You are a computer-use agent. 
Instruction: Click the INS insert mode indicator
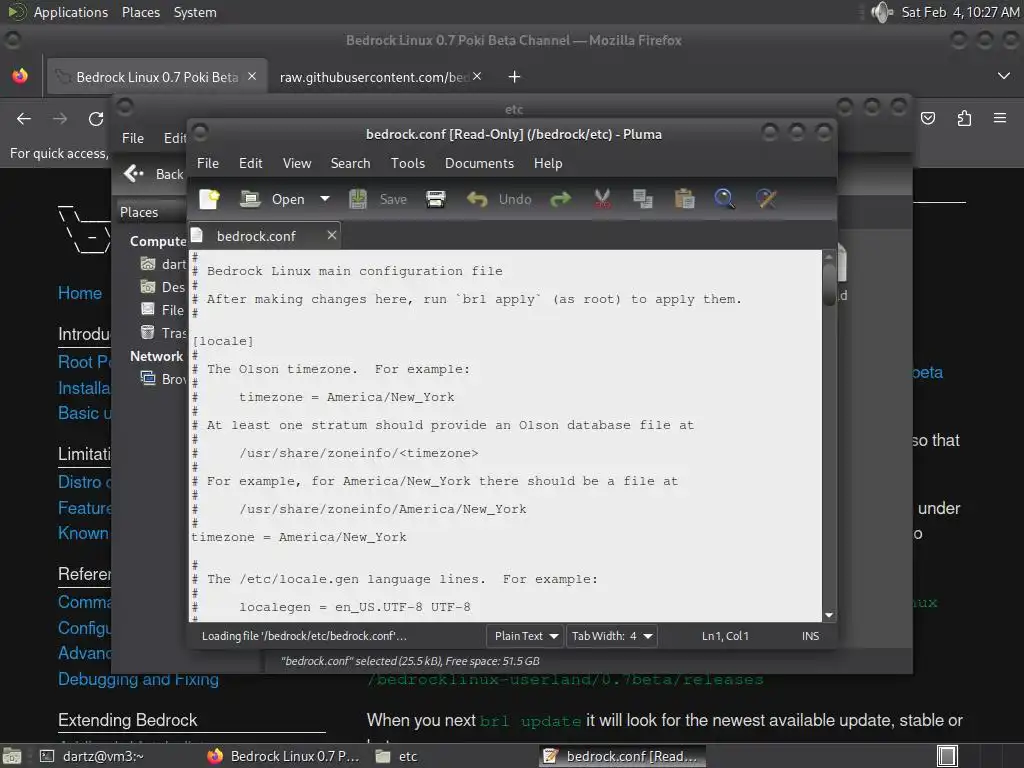810,635
